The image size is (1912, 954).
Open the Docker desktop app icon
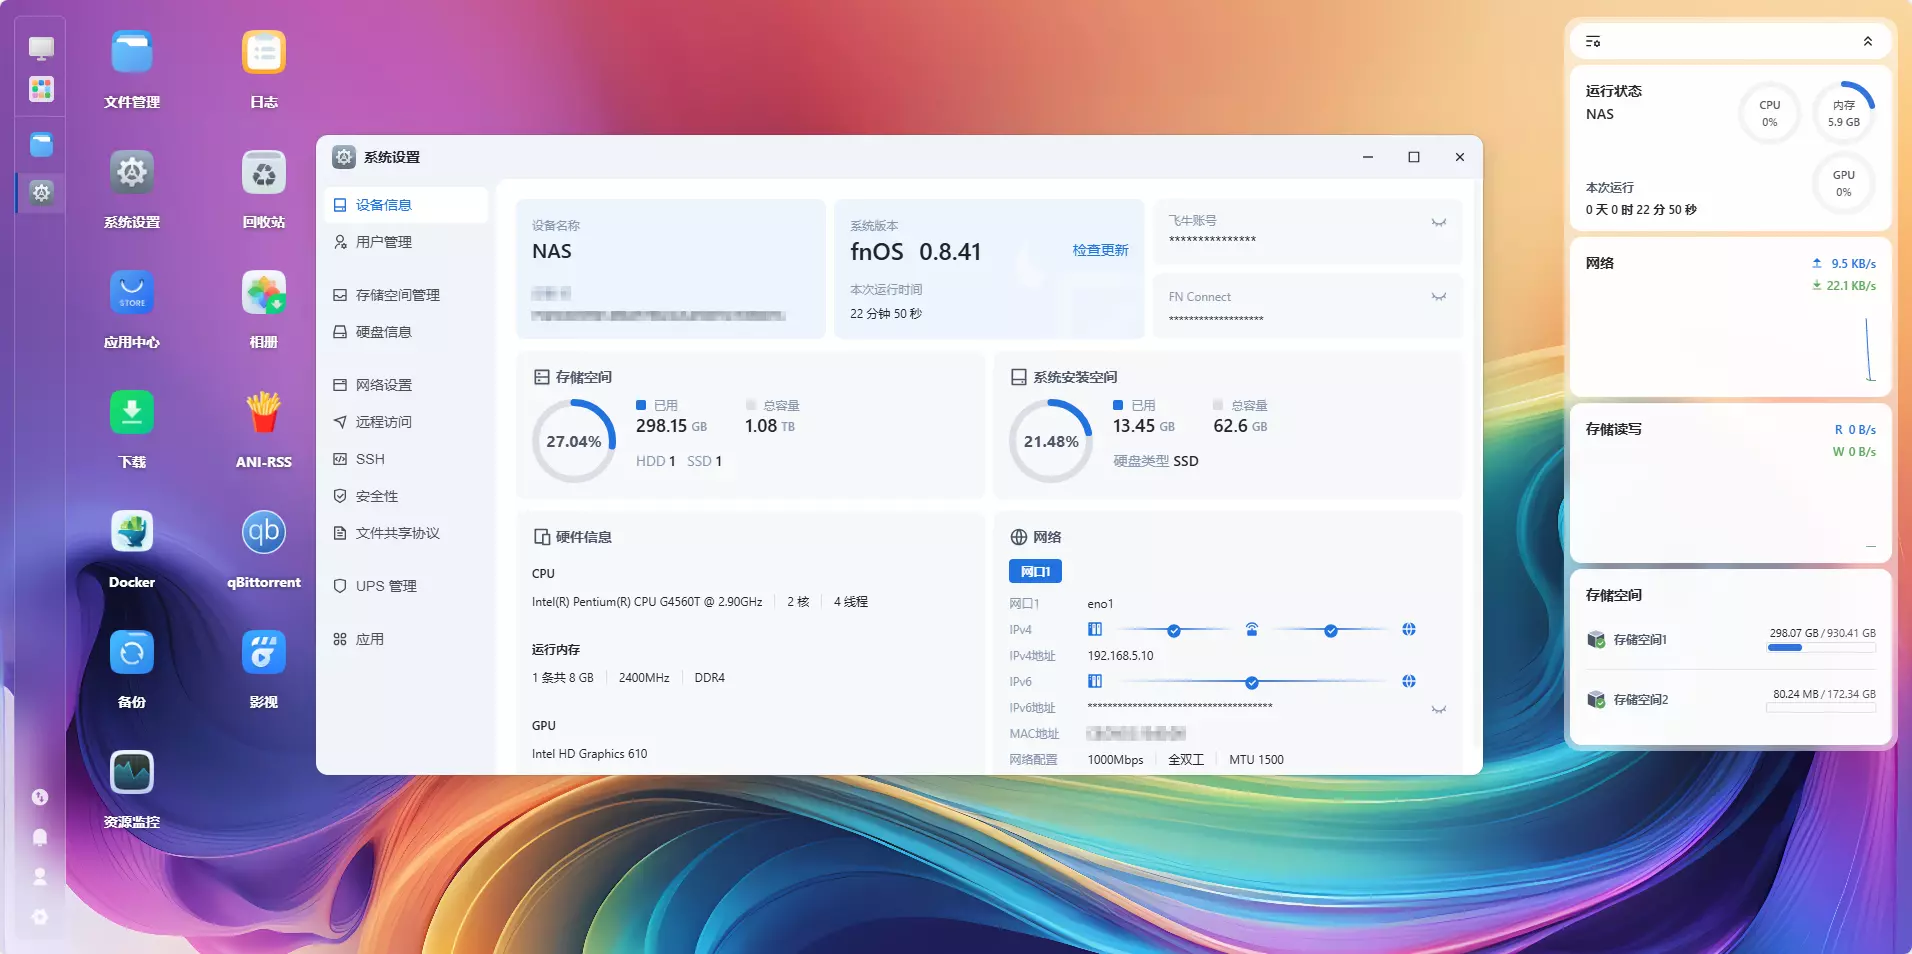(131, 533)
